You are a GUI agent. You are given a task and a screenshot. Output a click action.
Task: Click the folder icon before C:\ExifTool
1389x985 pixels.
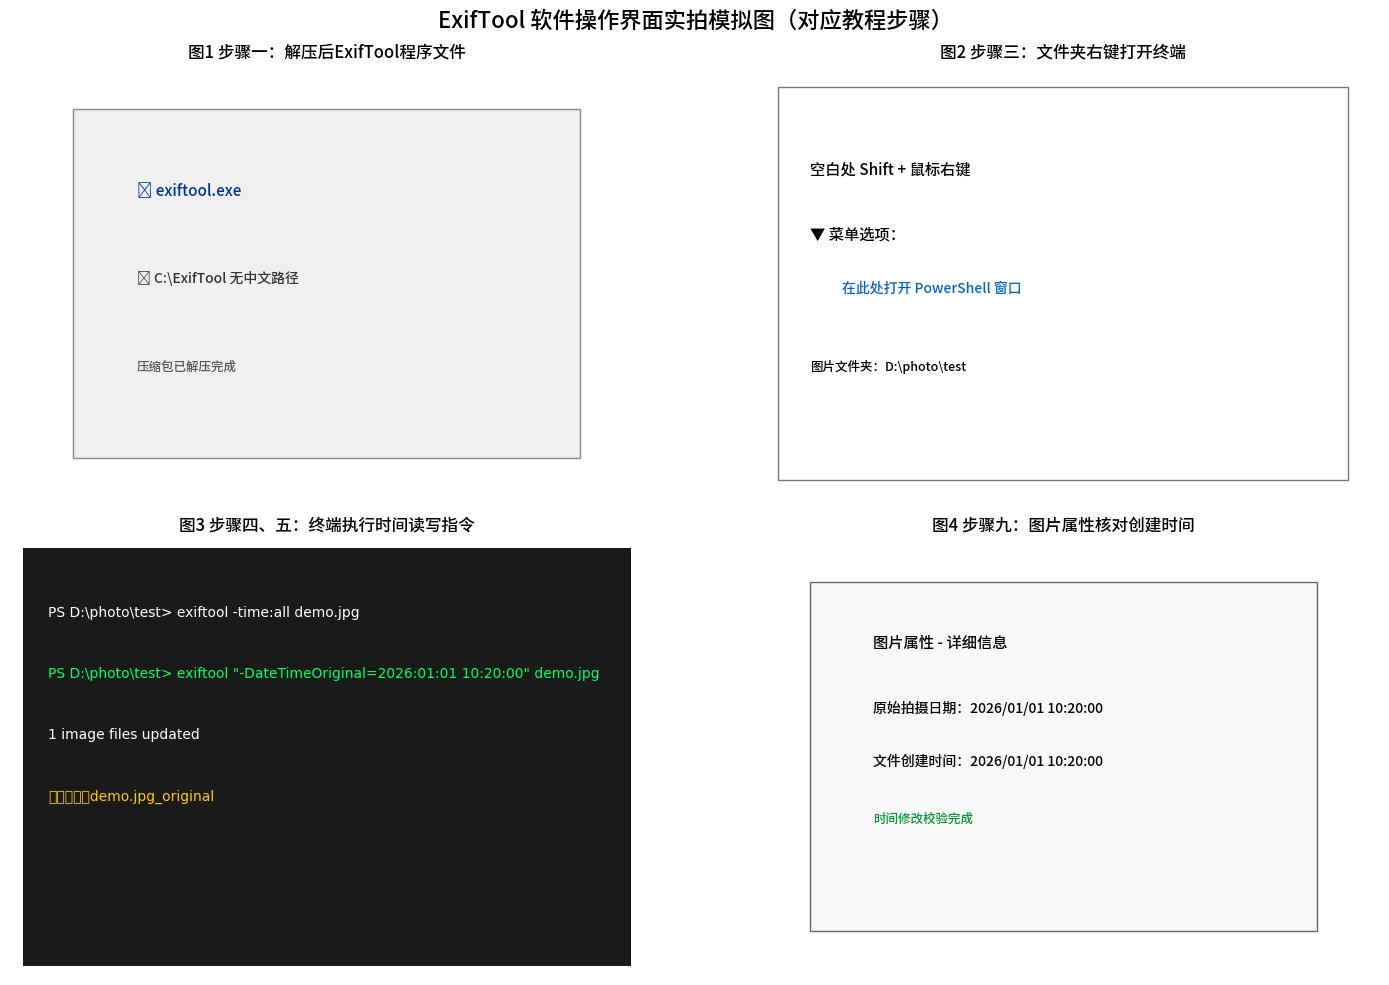coord(144,278)
